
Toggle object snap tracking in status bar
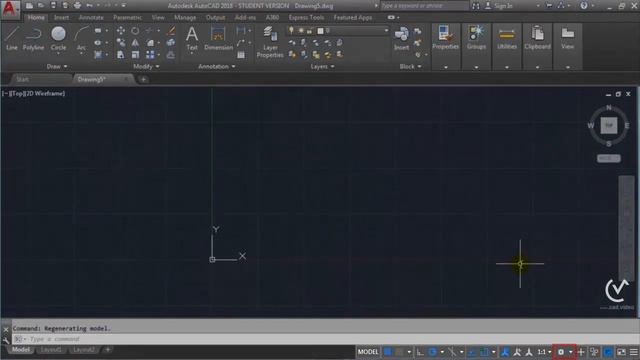472,352
